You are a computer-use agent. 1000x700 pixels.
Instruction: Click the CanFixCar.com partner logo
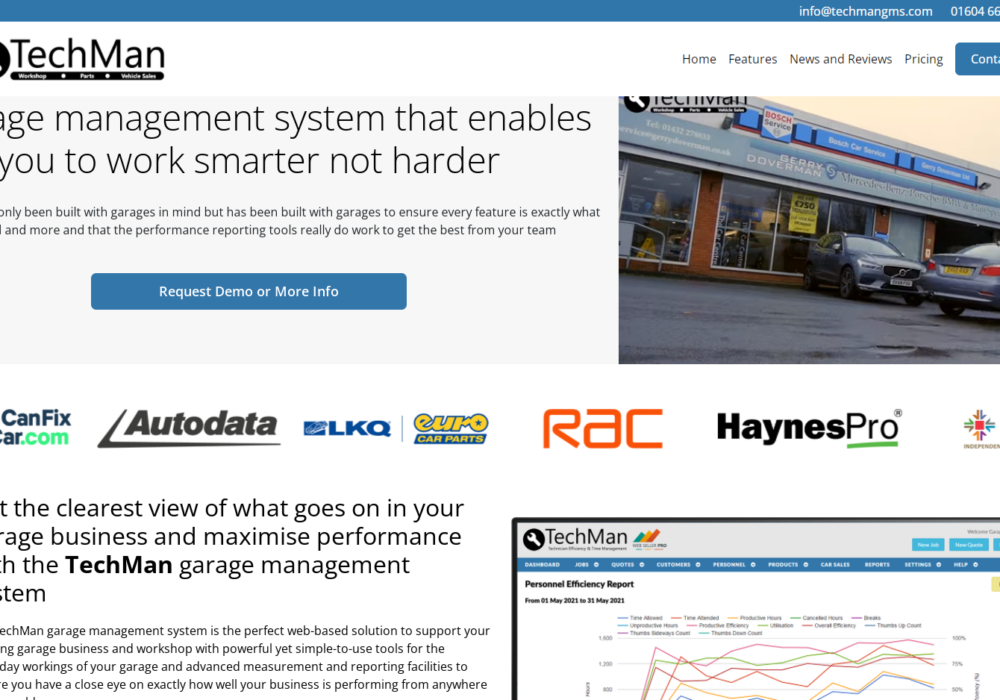(x=35, y=428)
